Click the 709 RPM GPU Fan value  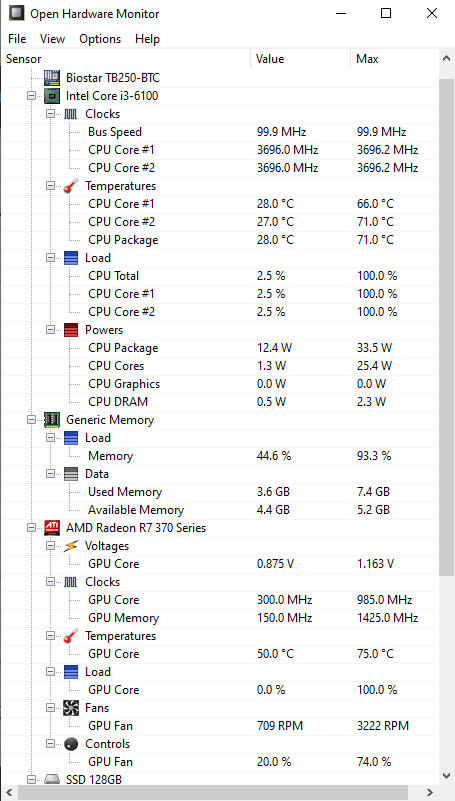coord(280,726)
